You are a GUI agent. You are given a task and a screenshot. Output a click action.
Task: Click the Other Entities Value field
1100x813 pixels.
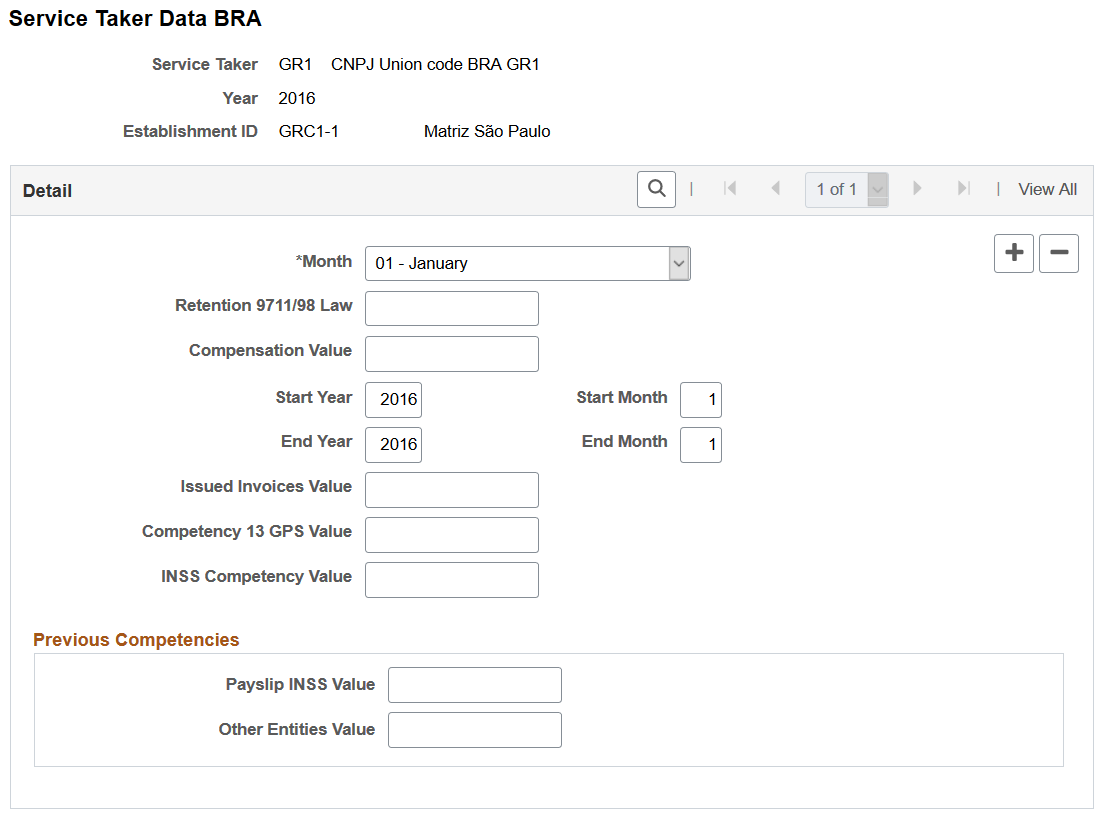474,729
